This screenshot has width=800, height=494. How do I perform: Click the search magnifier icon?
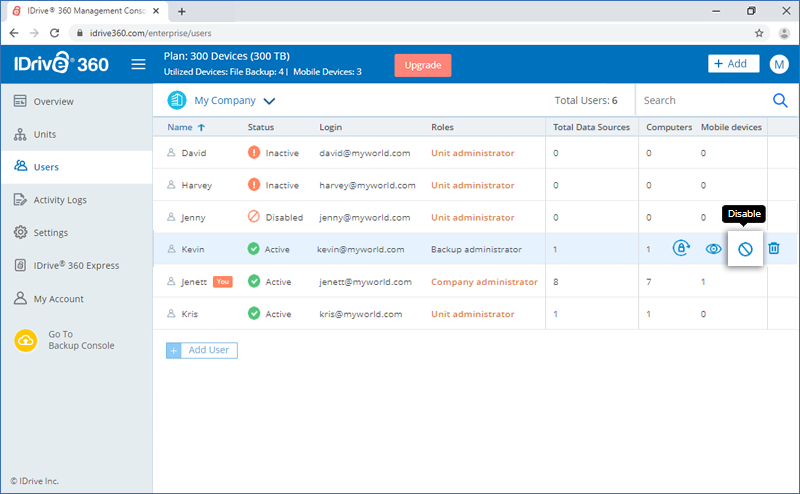coord(780,100)
